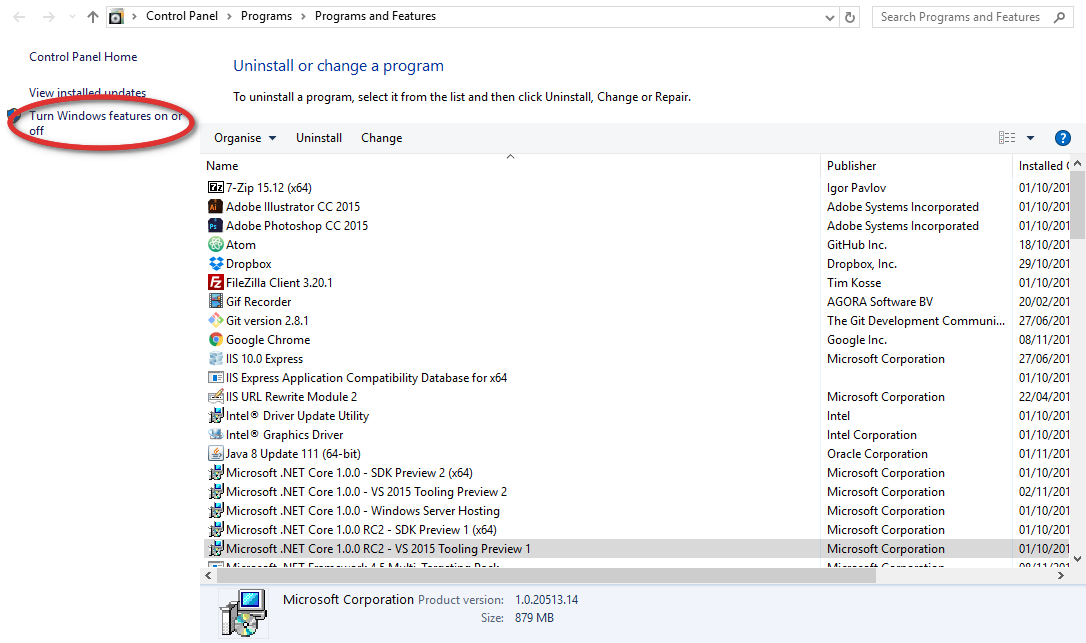
Task: Select the Java 8 Update 111 (64-bit) entry
Action: pos(637,454)
